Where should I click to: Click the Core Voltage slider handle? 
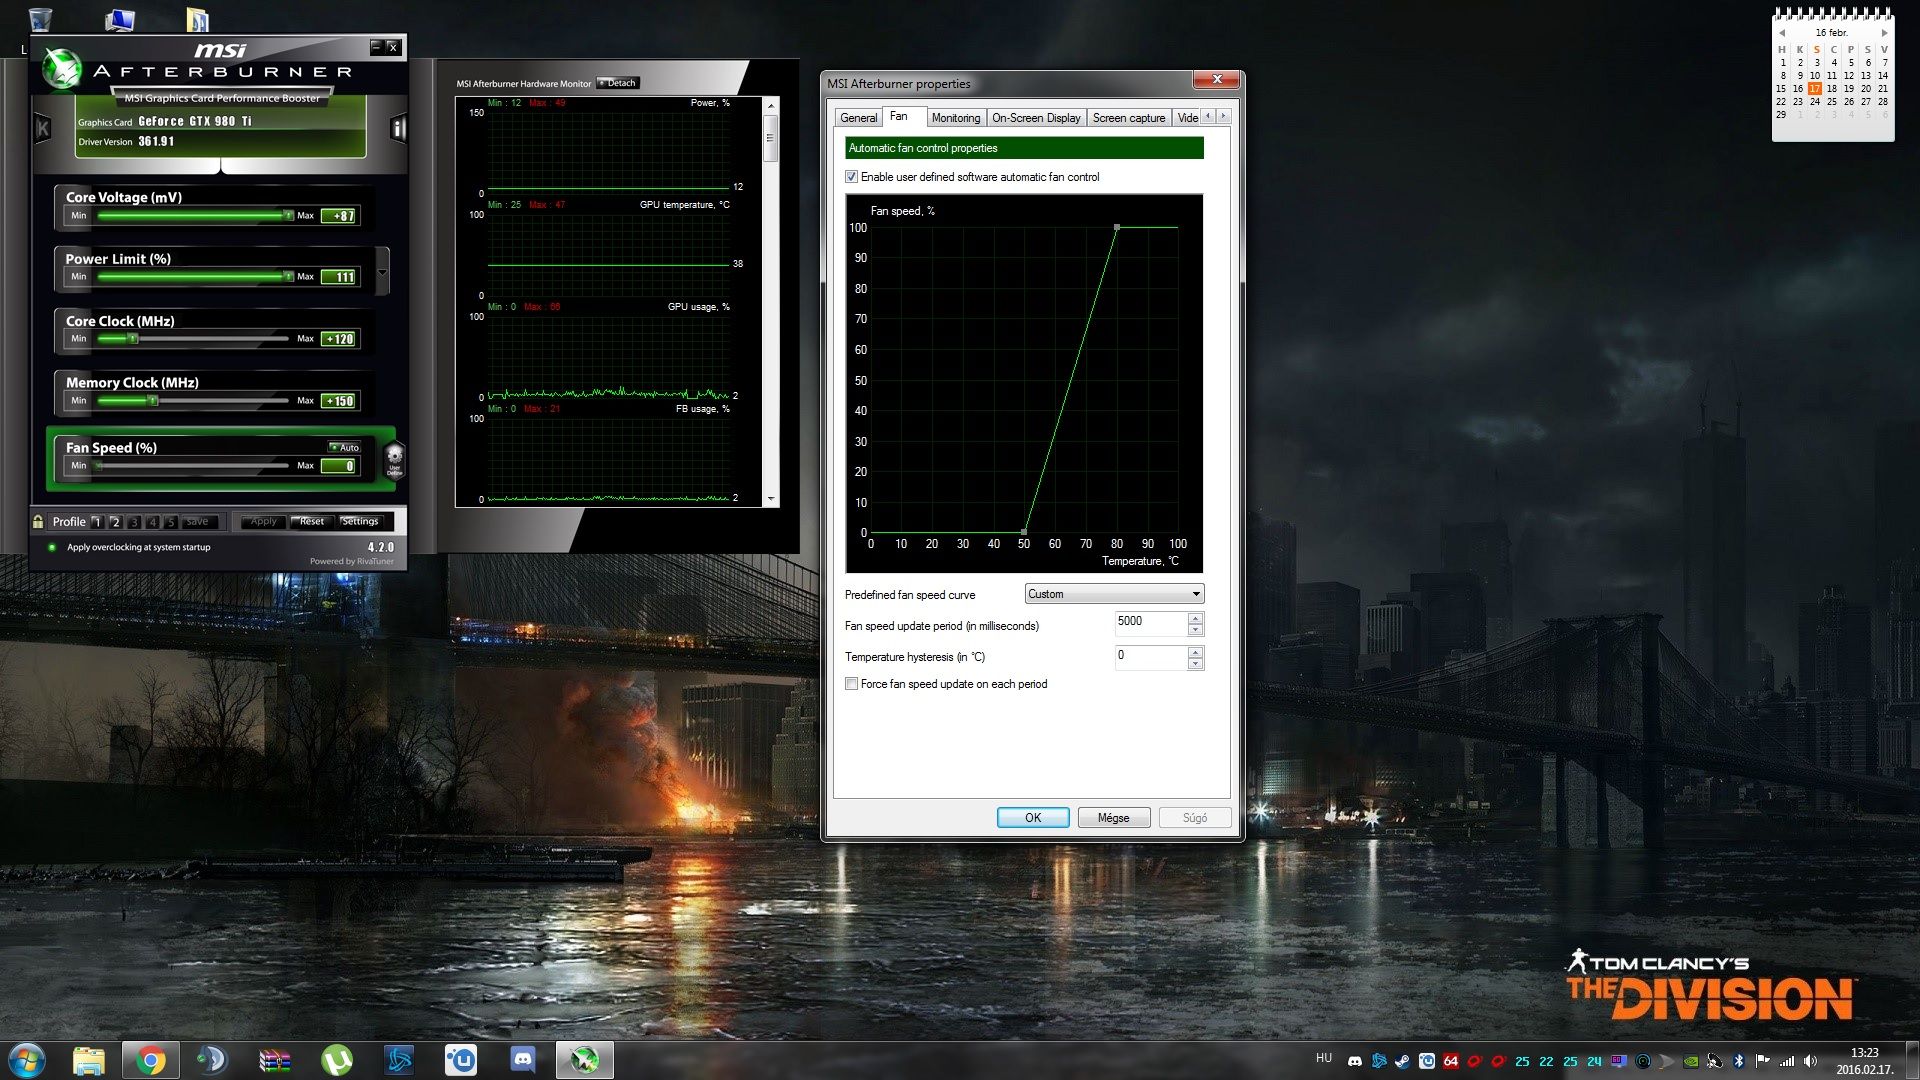288,215
